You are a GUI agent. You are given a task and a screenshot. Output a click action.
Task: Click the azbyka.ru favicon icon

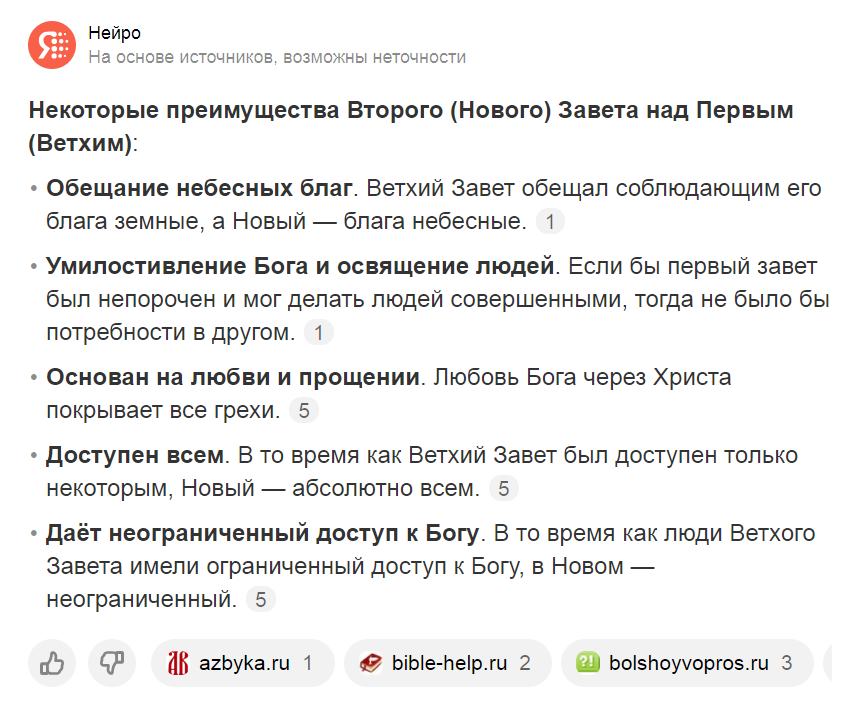(178, 663)
